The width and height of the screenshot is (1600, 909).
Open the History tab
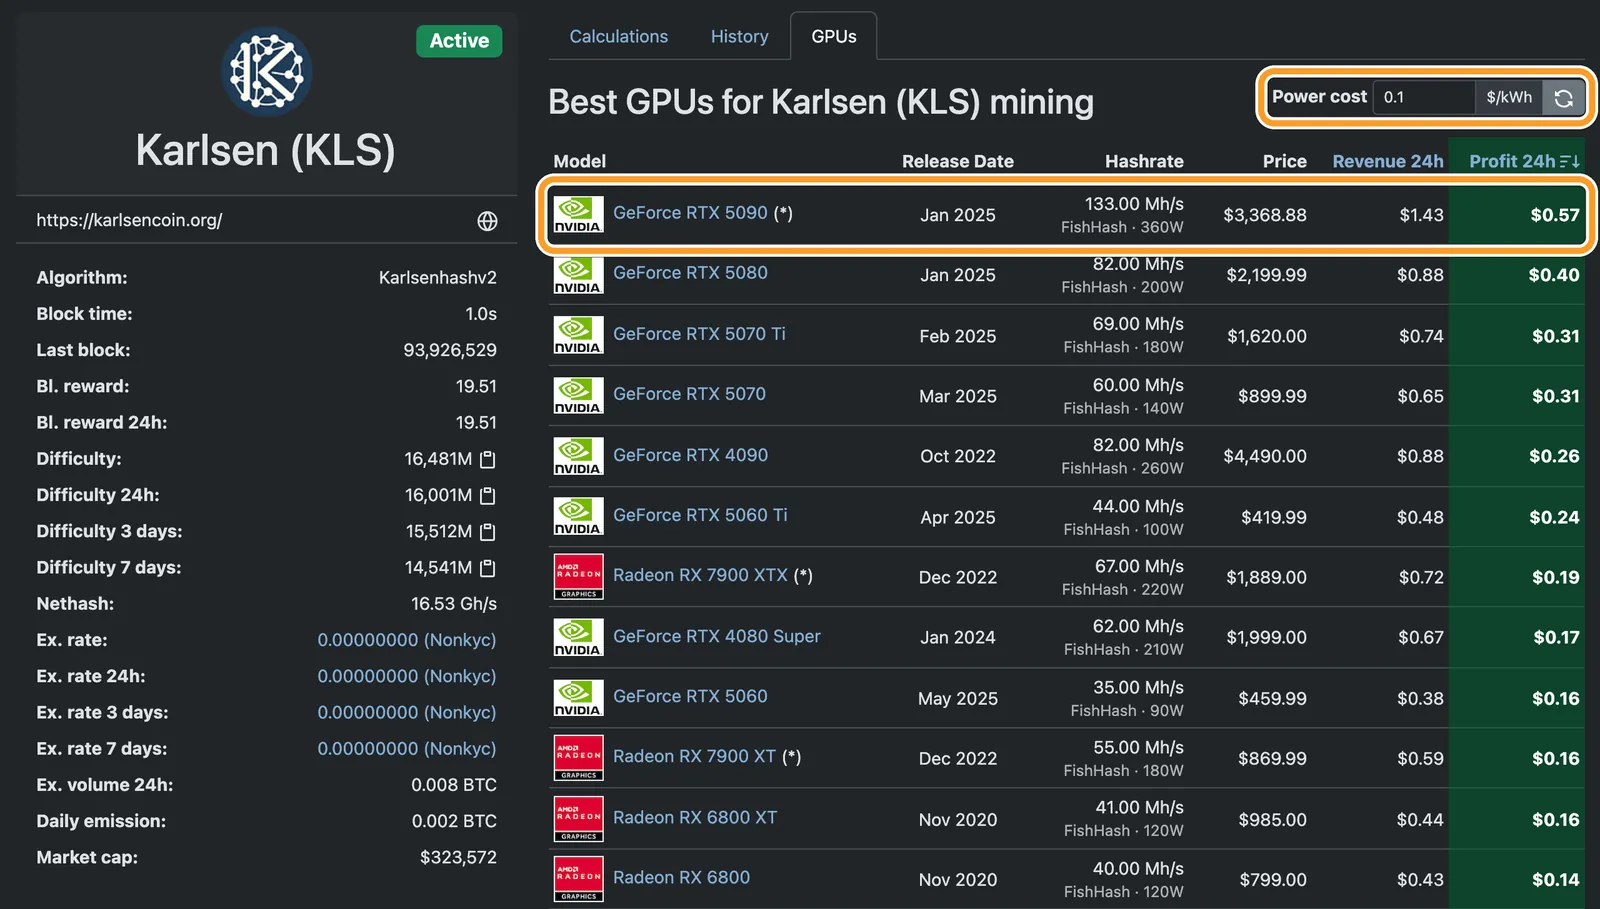pos(739,36)
